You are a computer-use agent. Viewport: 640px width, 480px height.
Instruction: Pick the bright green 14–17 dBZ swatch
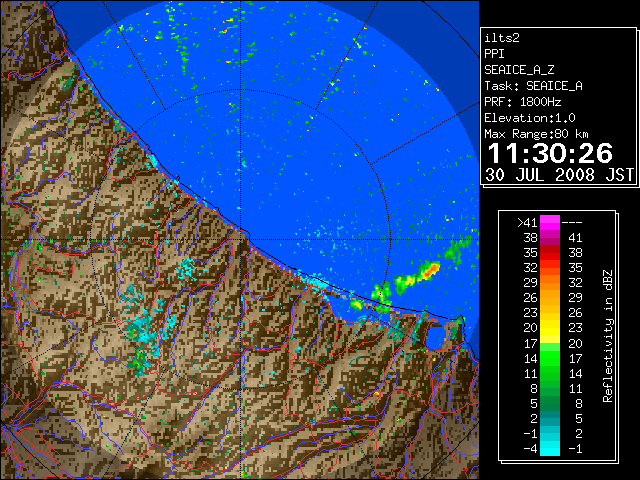point(550,358)
